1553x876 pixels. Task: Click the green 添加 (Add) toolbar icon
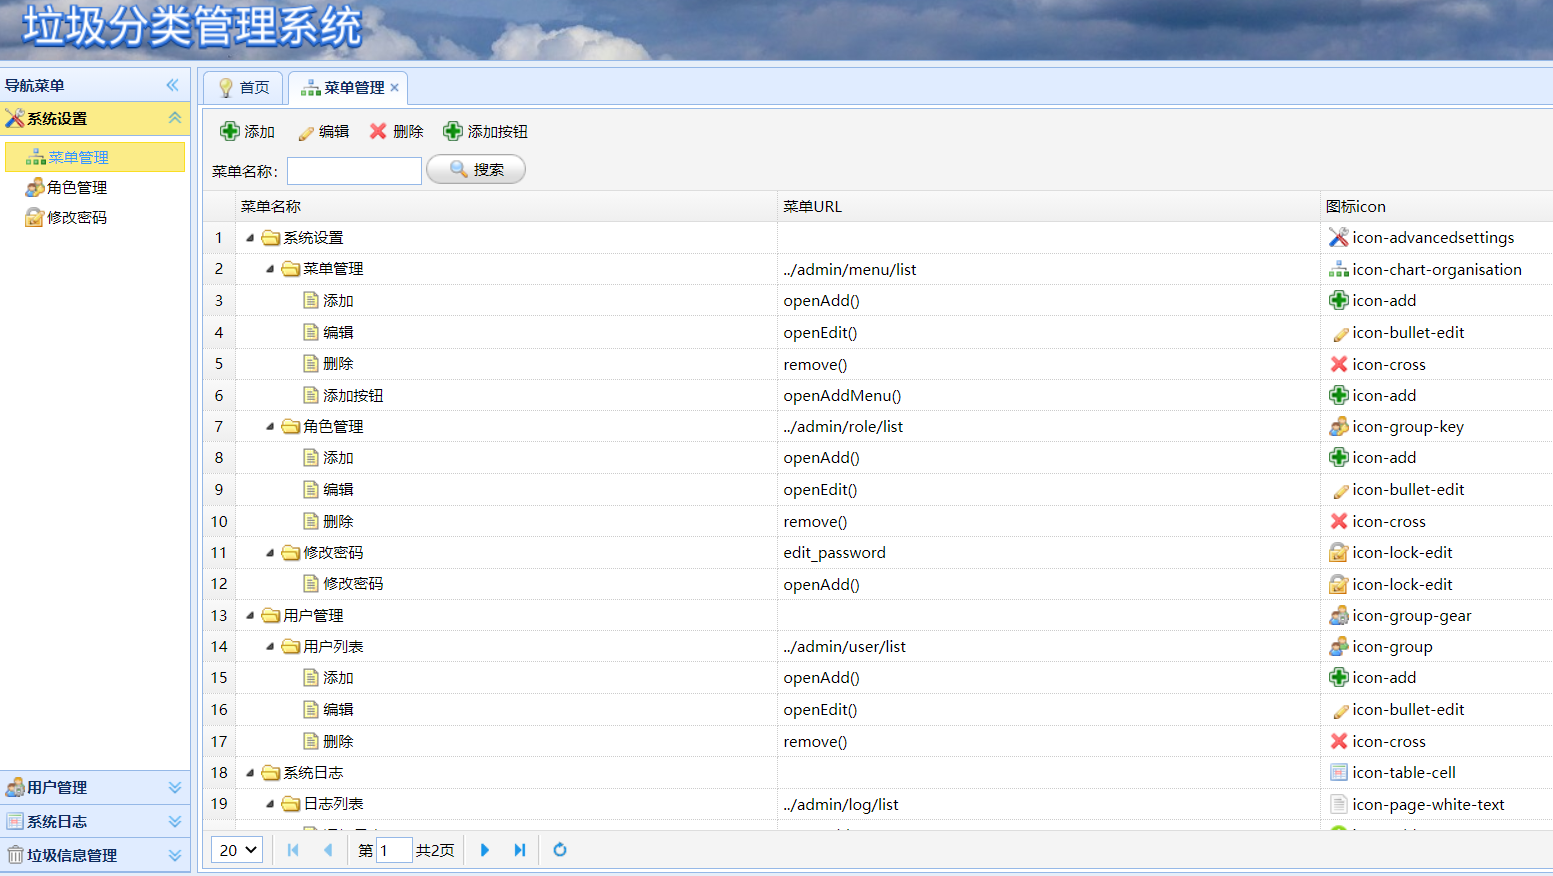pos(230,131)
